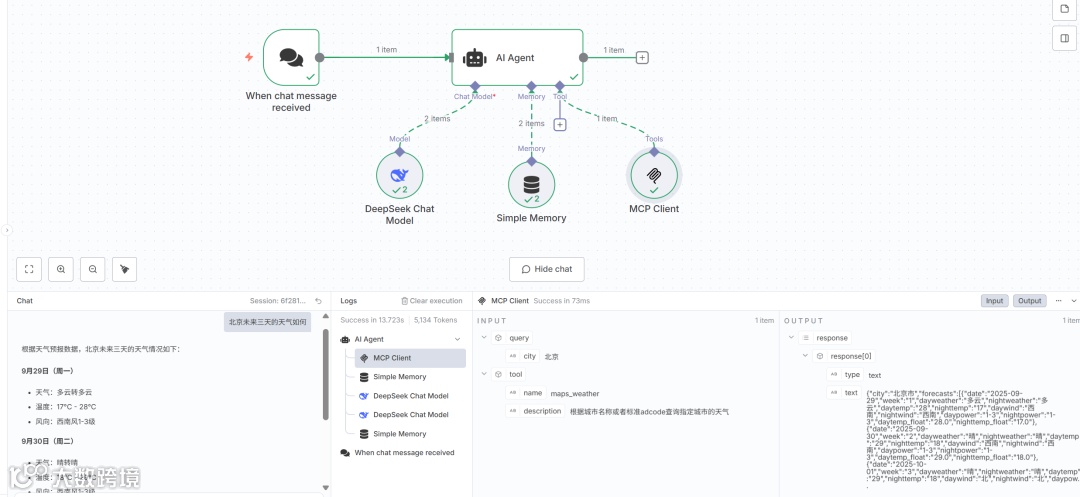Add another tool via Tool plus button
The width and height of the screenshot is (1080, 497).
(560, 125)
